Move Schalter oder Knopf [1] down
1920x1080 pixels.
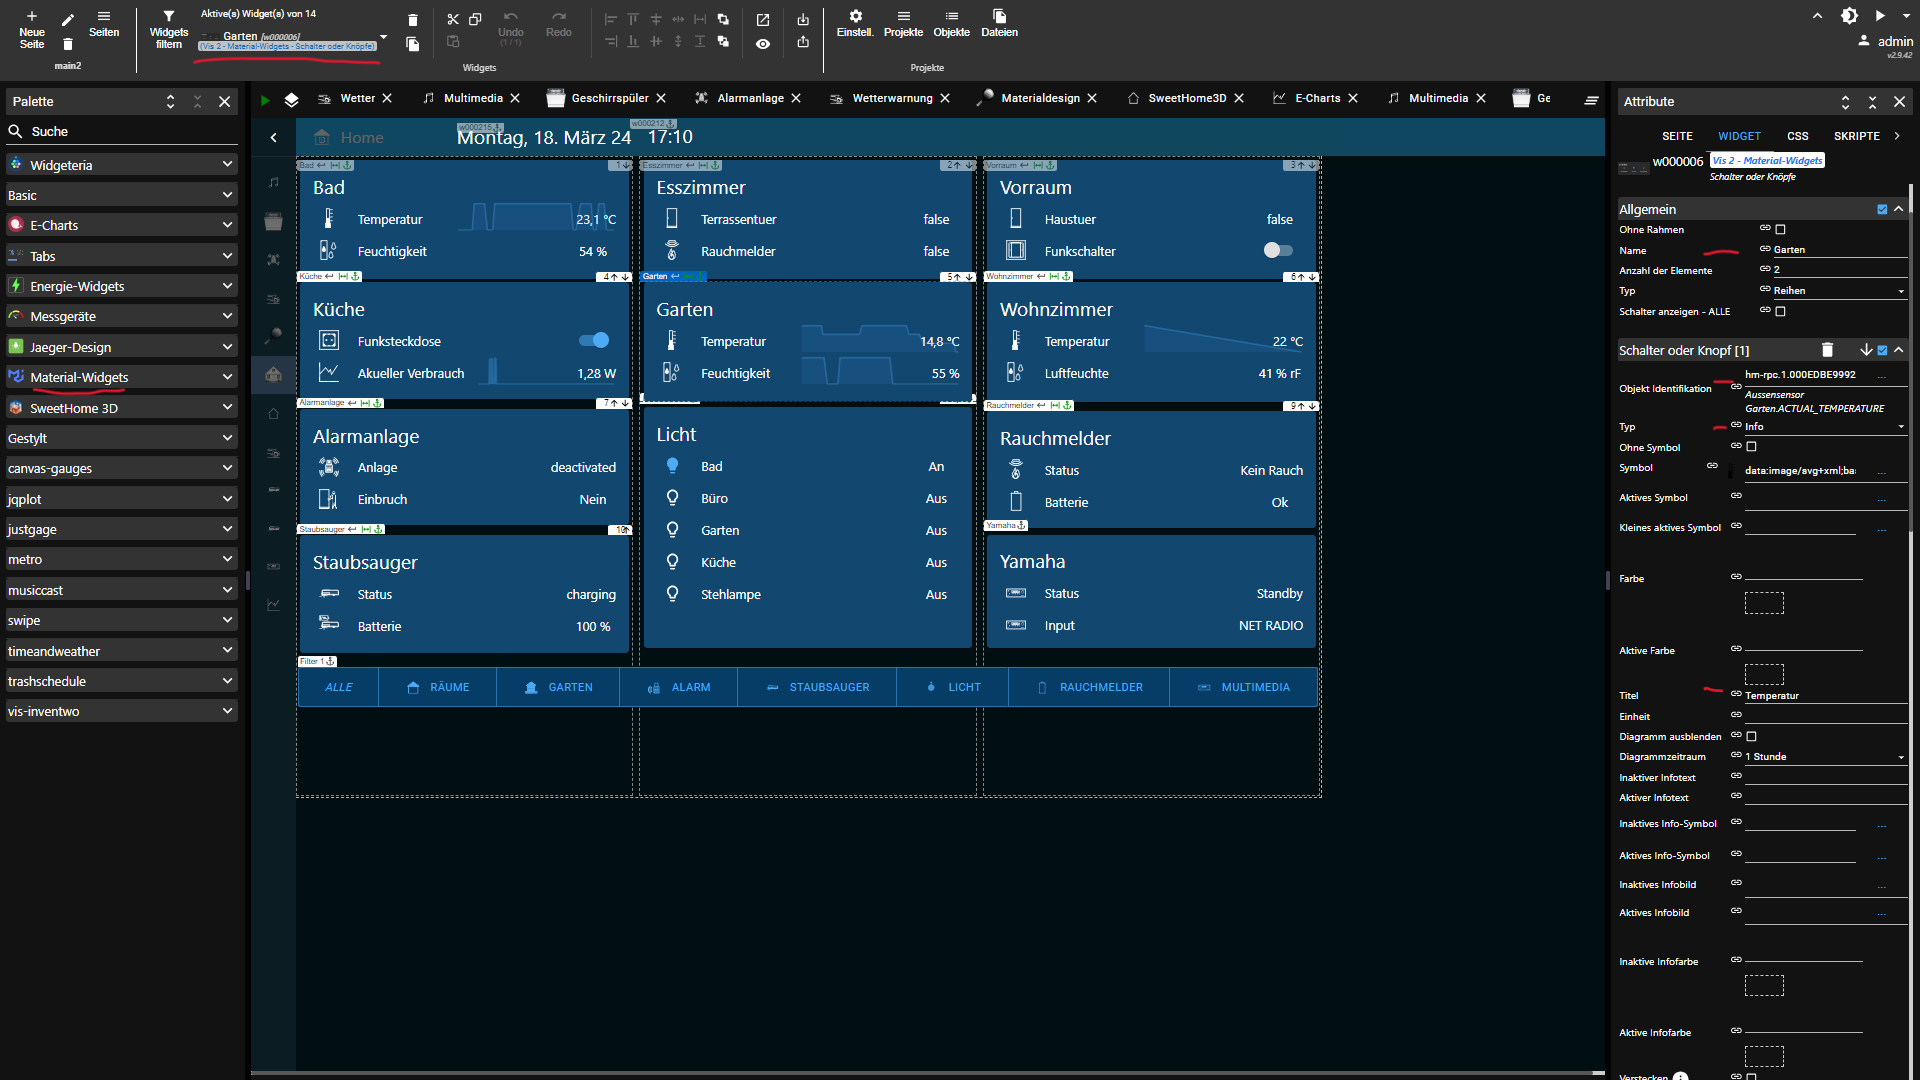[1866, 350]
